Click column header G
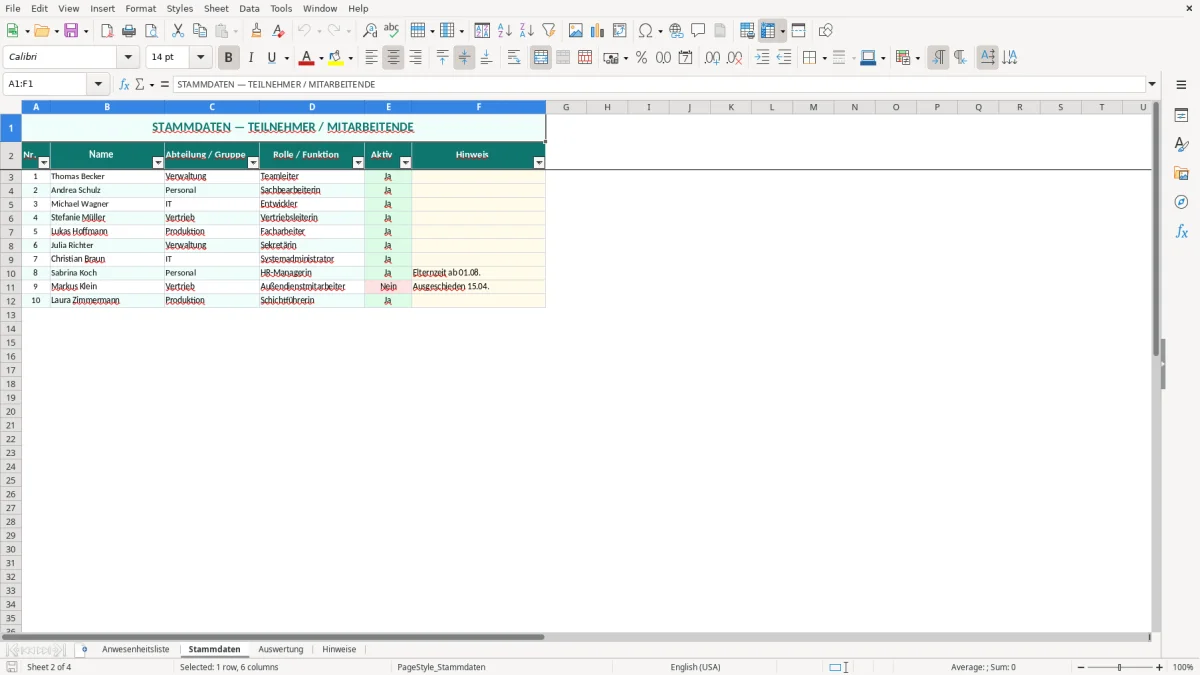 (566, 107)
